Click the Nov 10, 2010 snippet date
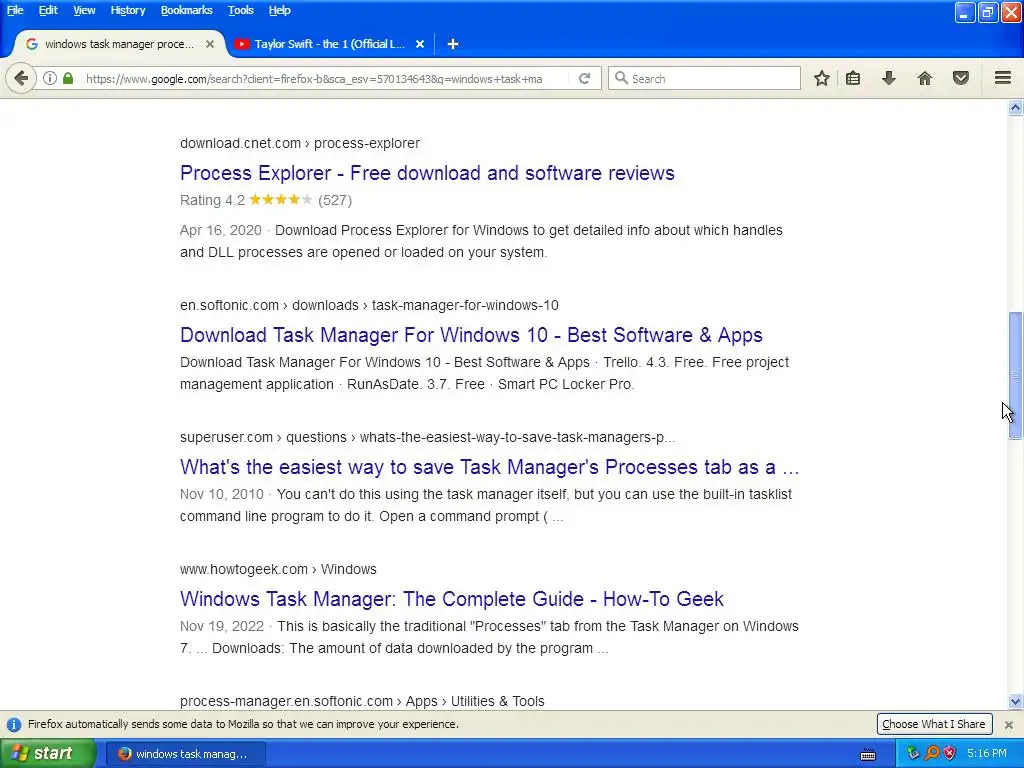Screen dimensions: 1024x768 click(222, 494)
